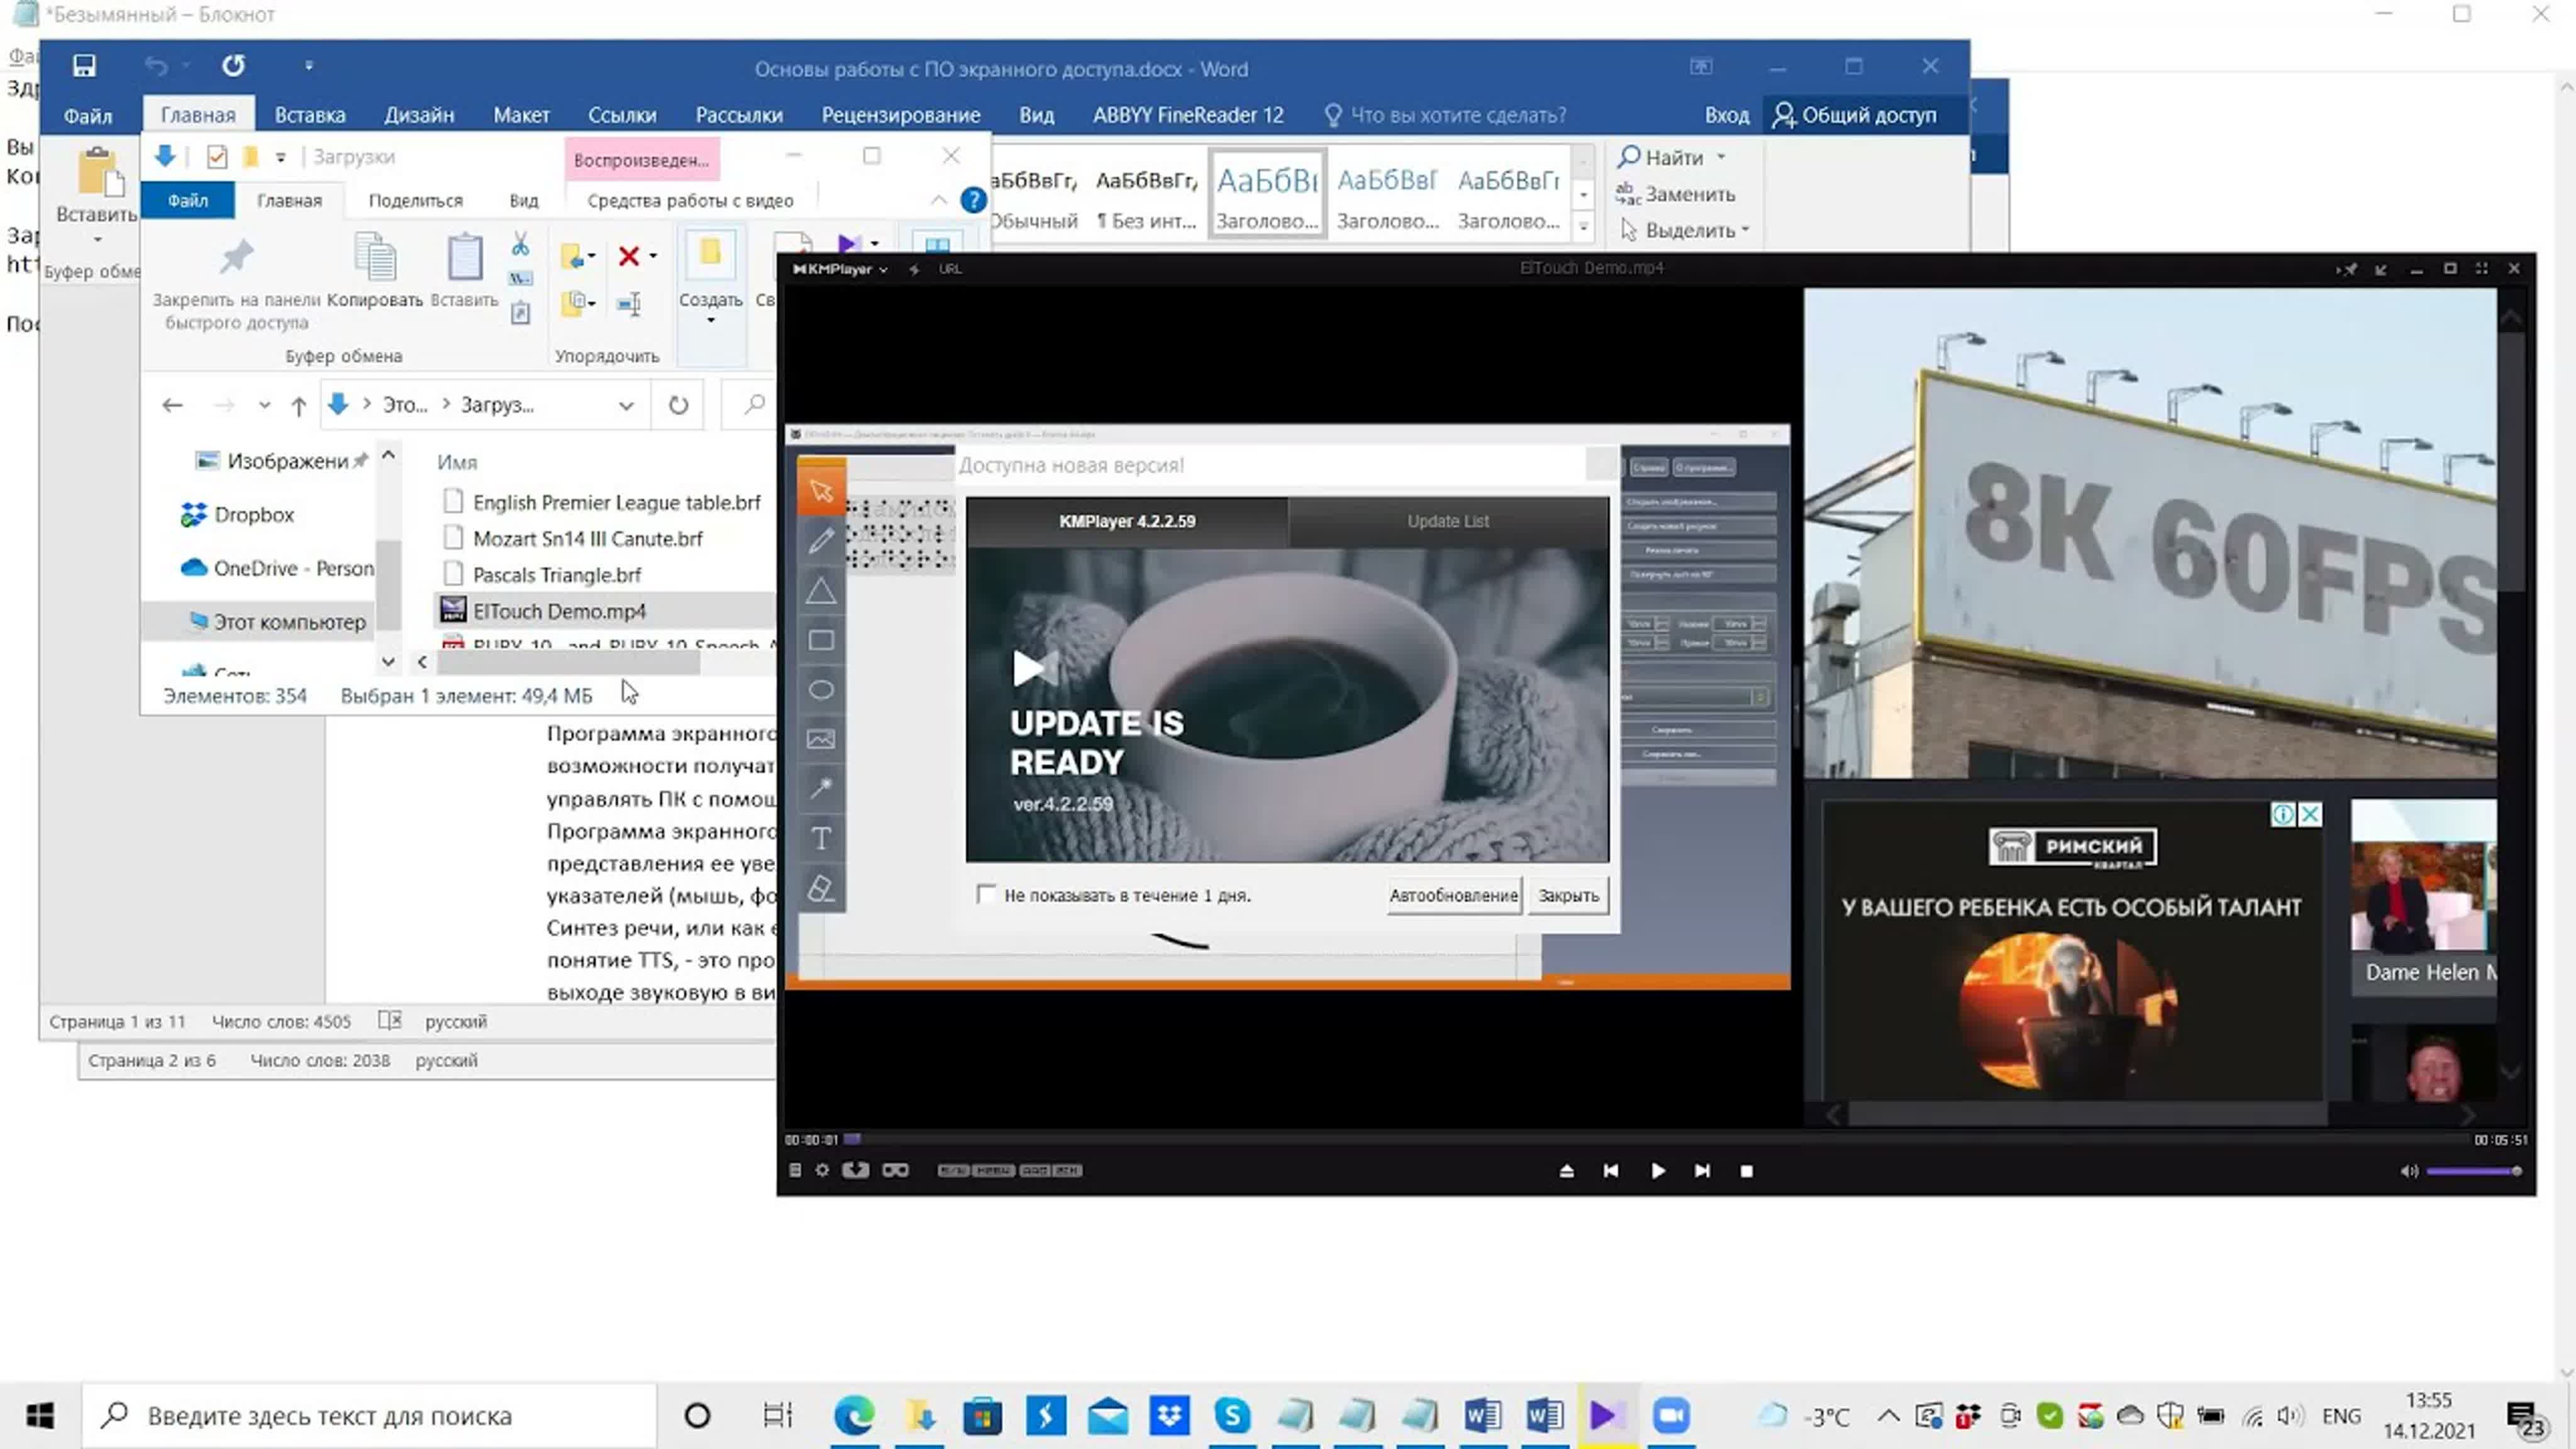Skip to next track in KMPlayer
2576x1449 pixels.
[1702, 1171]
